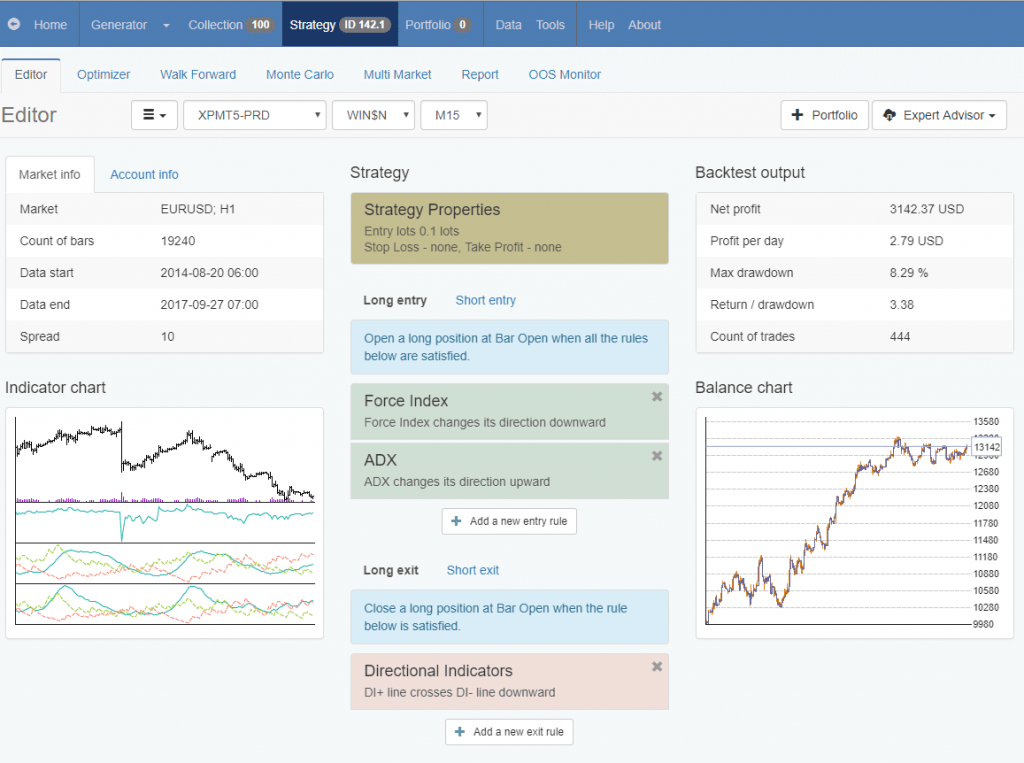Click the Expert Advisor cloud download icon
The width and height of the screenshot is (1024, 763).
pyautogui.click(x=889, y=115)
